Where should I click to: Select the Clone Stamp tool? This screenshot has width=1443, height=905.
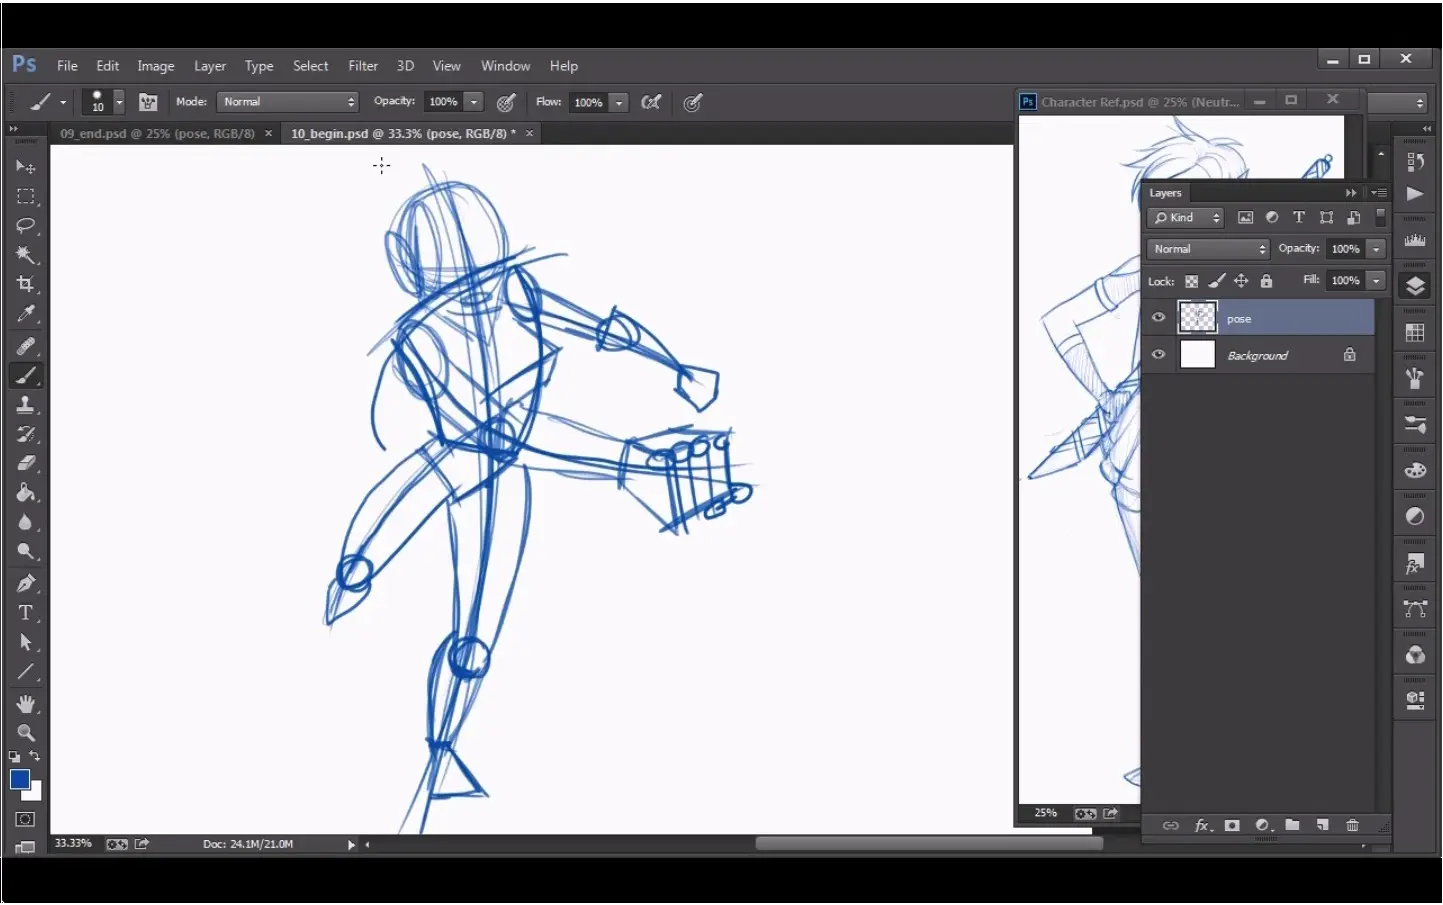(26, 405)
